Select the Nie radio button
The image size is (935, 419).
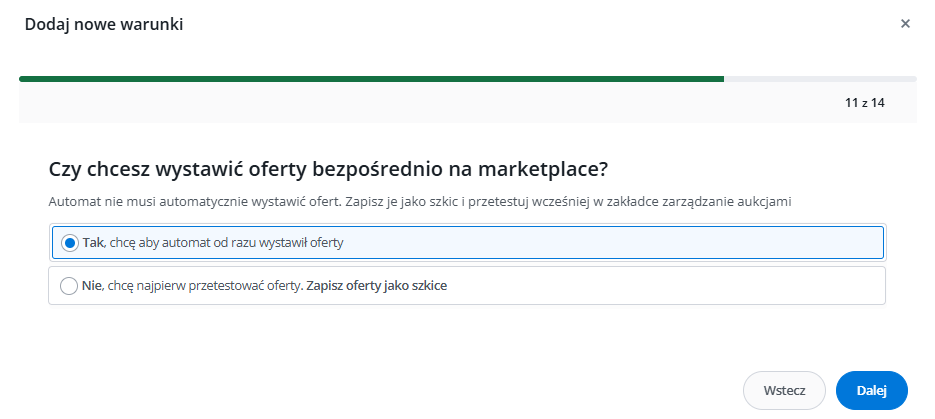tap(69, 286)
